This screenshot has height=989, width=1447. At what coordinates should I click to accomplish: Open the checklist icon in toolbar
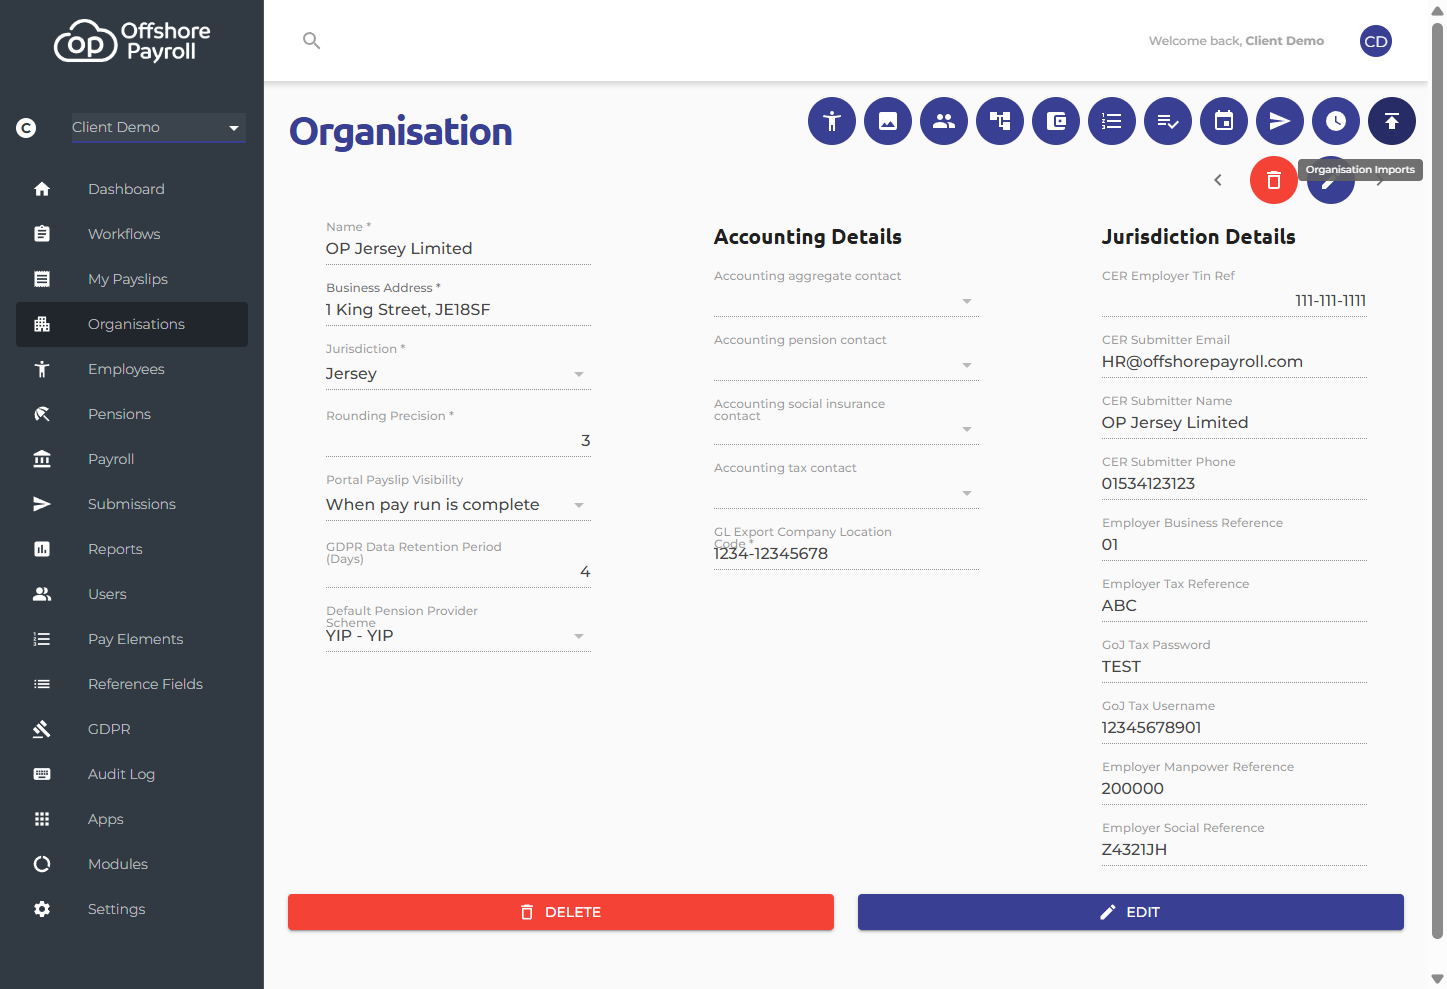[1168, 121]
